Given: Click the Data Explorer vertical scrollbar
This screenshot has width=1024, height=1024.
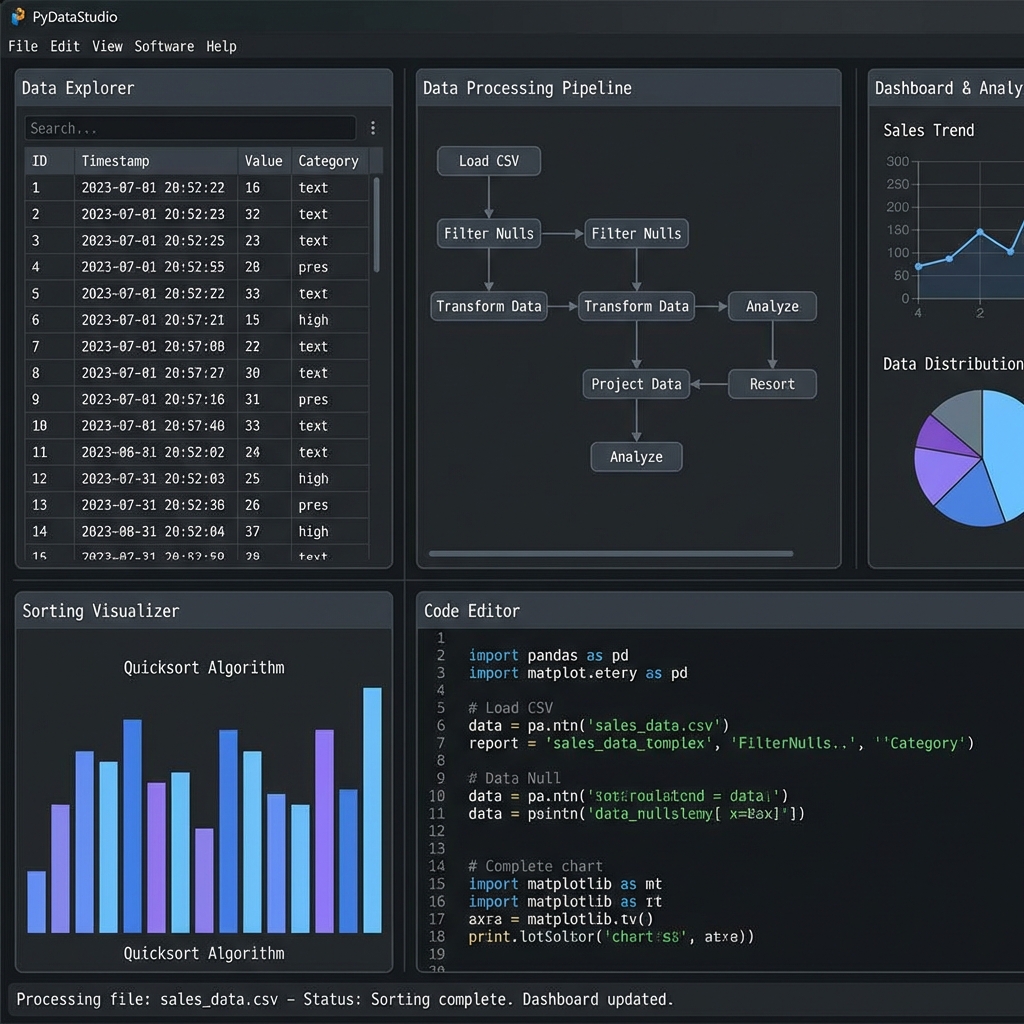Looking at the screenshot, I should 376,225.
